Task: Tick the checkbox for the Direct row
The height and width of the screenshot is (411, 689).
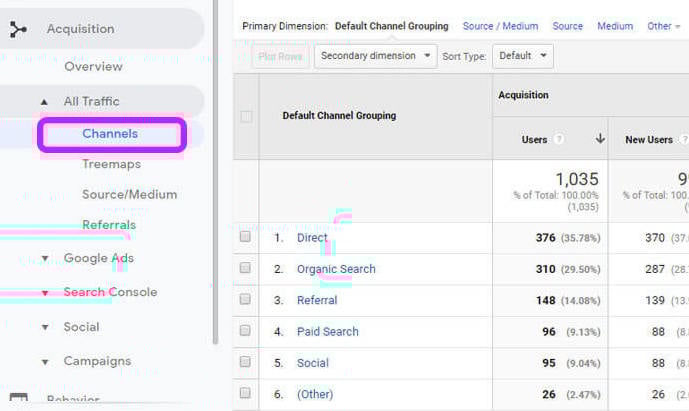Action: pyautogui.click(x=245, y=236)
